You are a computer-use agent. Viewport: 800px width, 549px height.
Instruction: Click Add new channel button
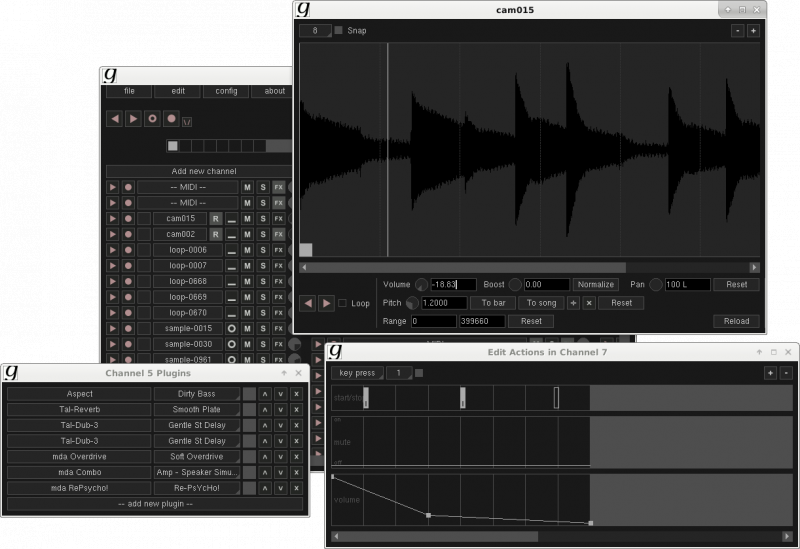click(x=199, y=171)
